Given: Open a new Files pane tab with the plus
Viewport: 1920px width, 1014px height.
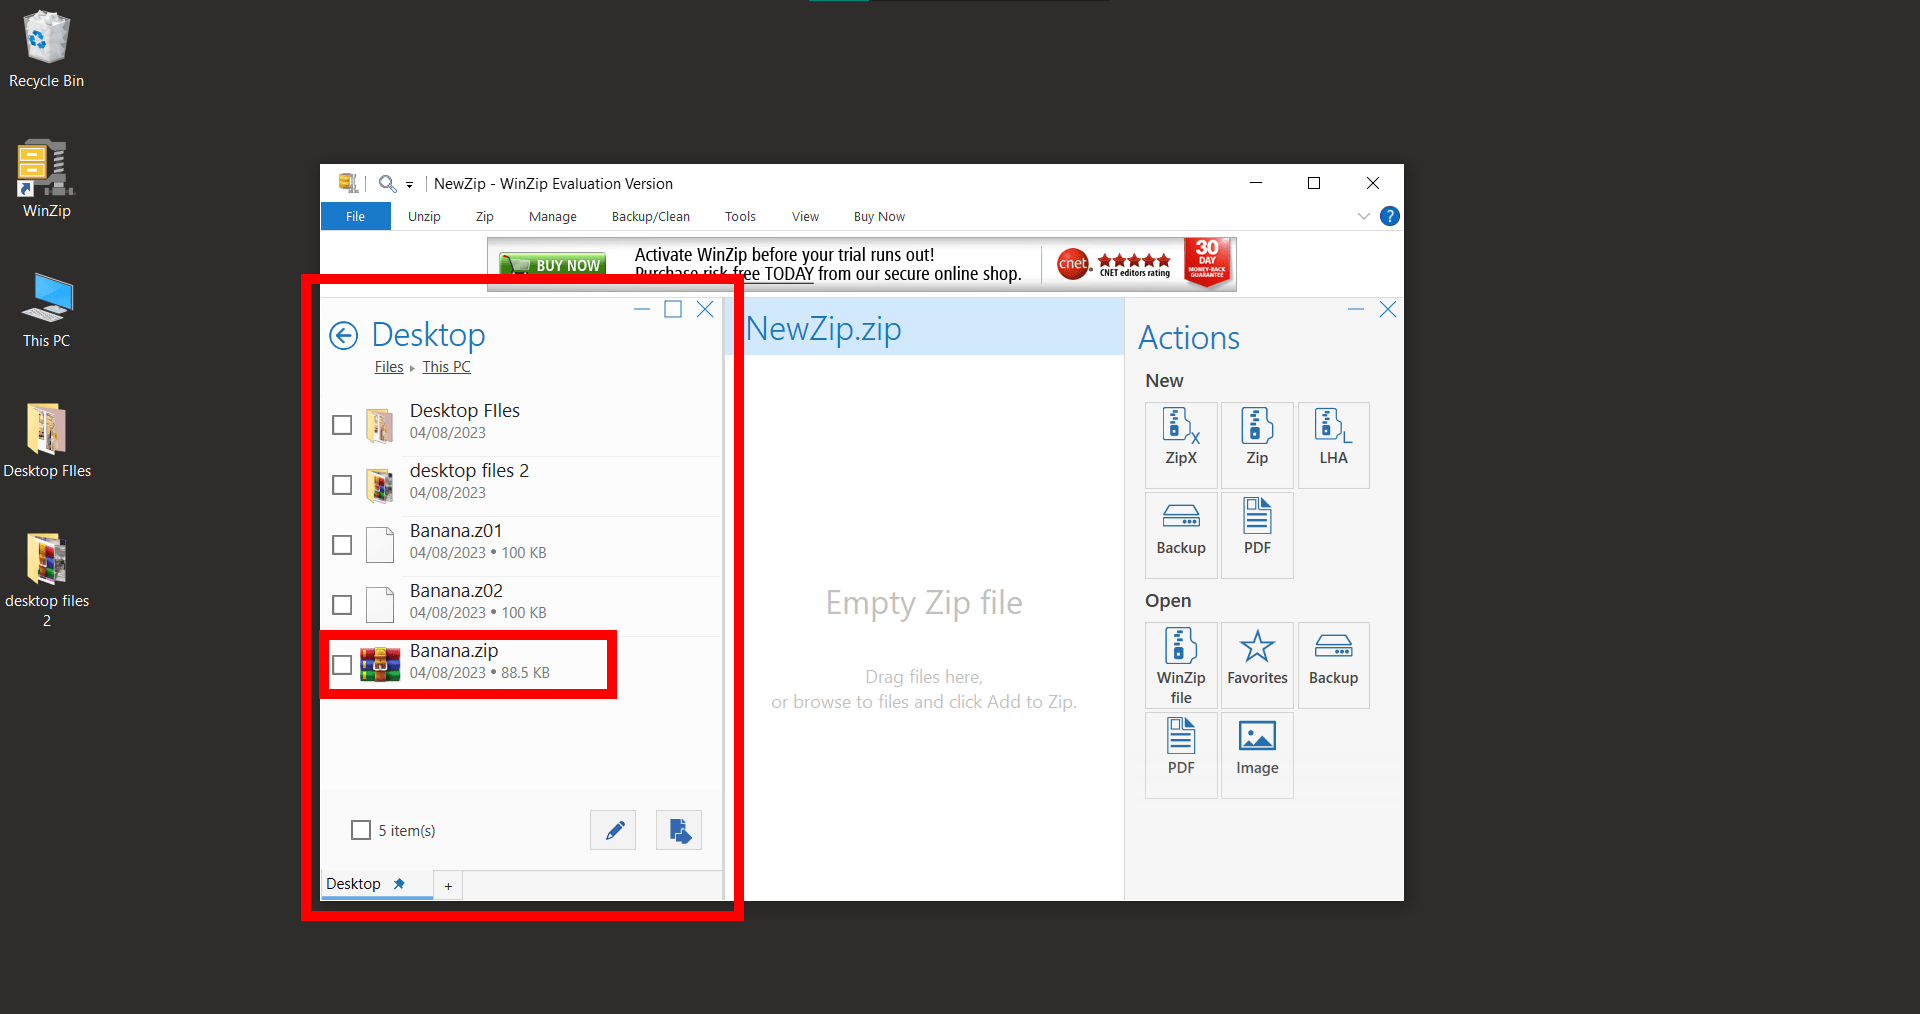Looking at the screenshot, I should pyautogui.click(x=447, y=886).
